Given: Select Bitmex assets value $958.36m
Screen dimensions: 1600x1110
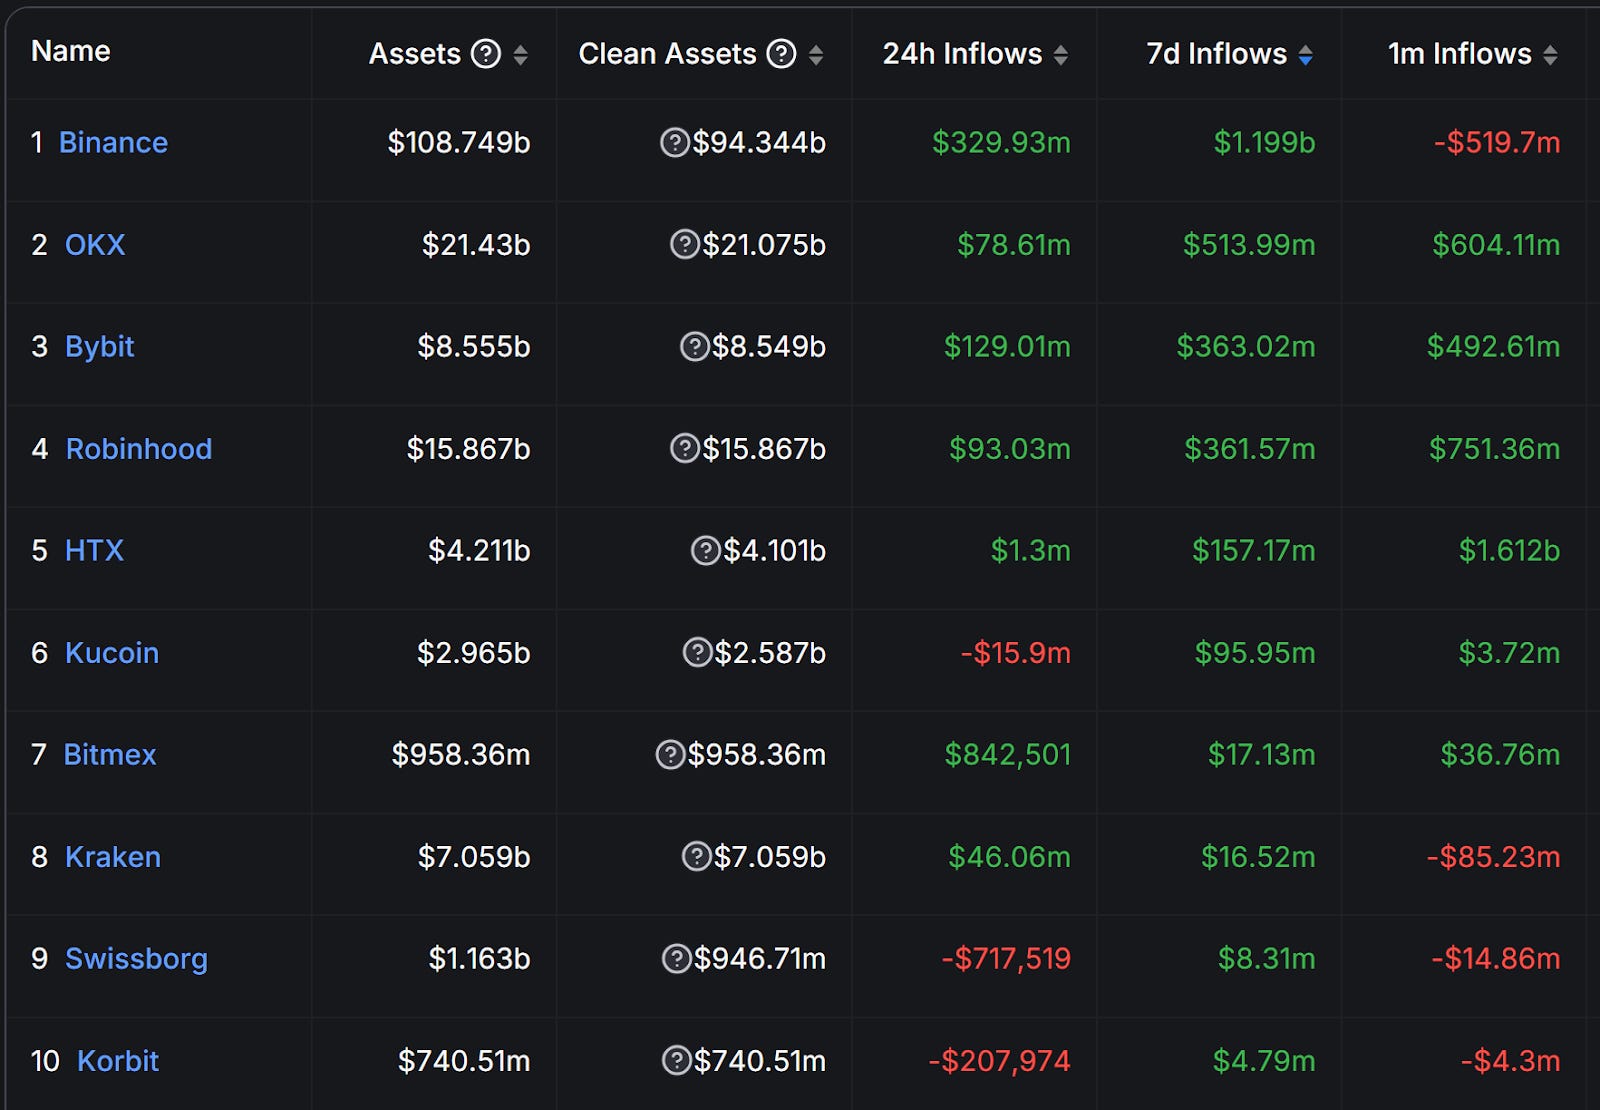Looking at the screenshot, I should [x=461, y=754].
